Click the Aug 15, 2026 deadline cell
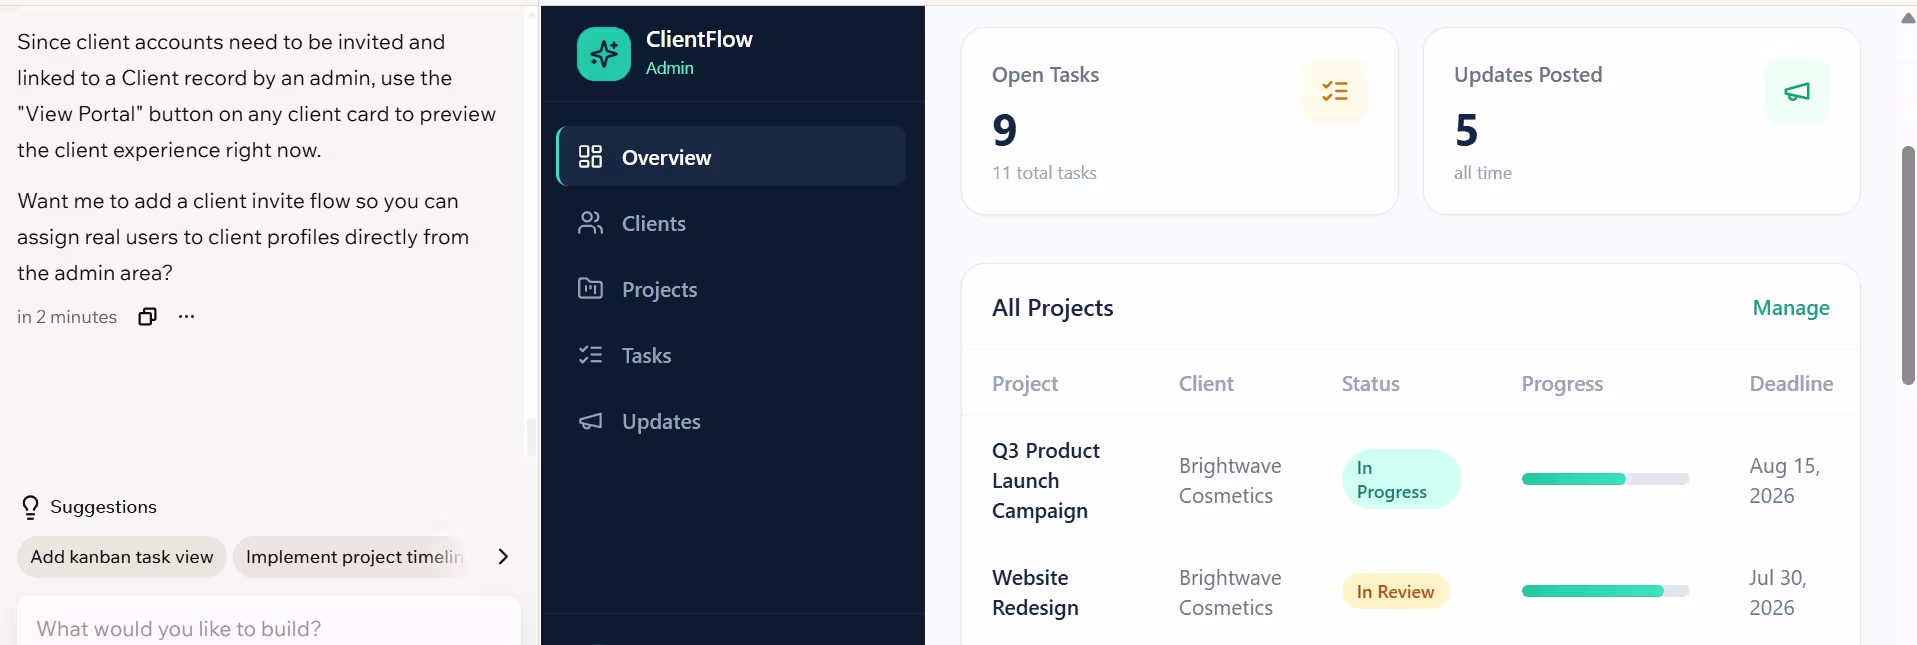Screen dimensions: 1917x645 point(1785,480)
